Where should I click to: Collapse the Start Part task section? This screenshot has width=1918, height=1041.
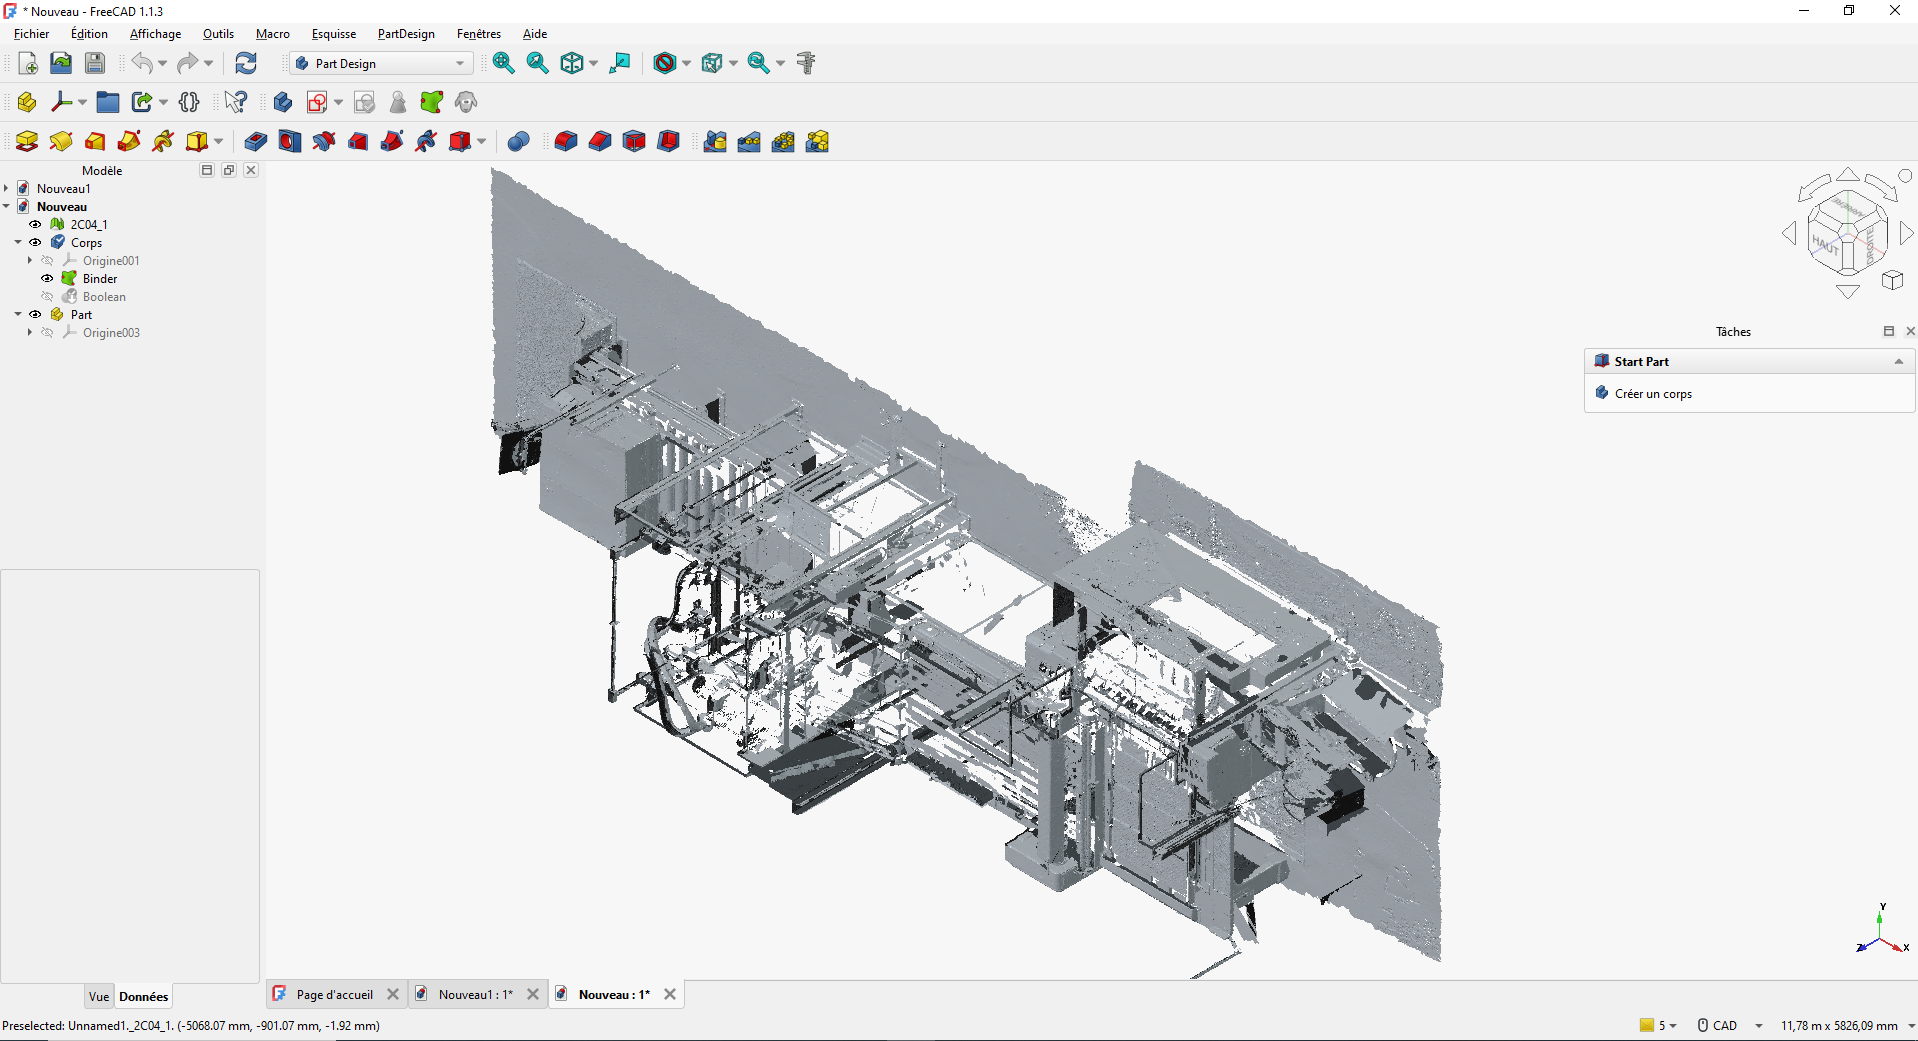(1898, 362)
